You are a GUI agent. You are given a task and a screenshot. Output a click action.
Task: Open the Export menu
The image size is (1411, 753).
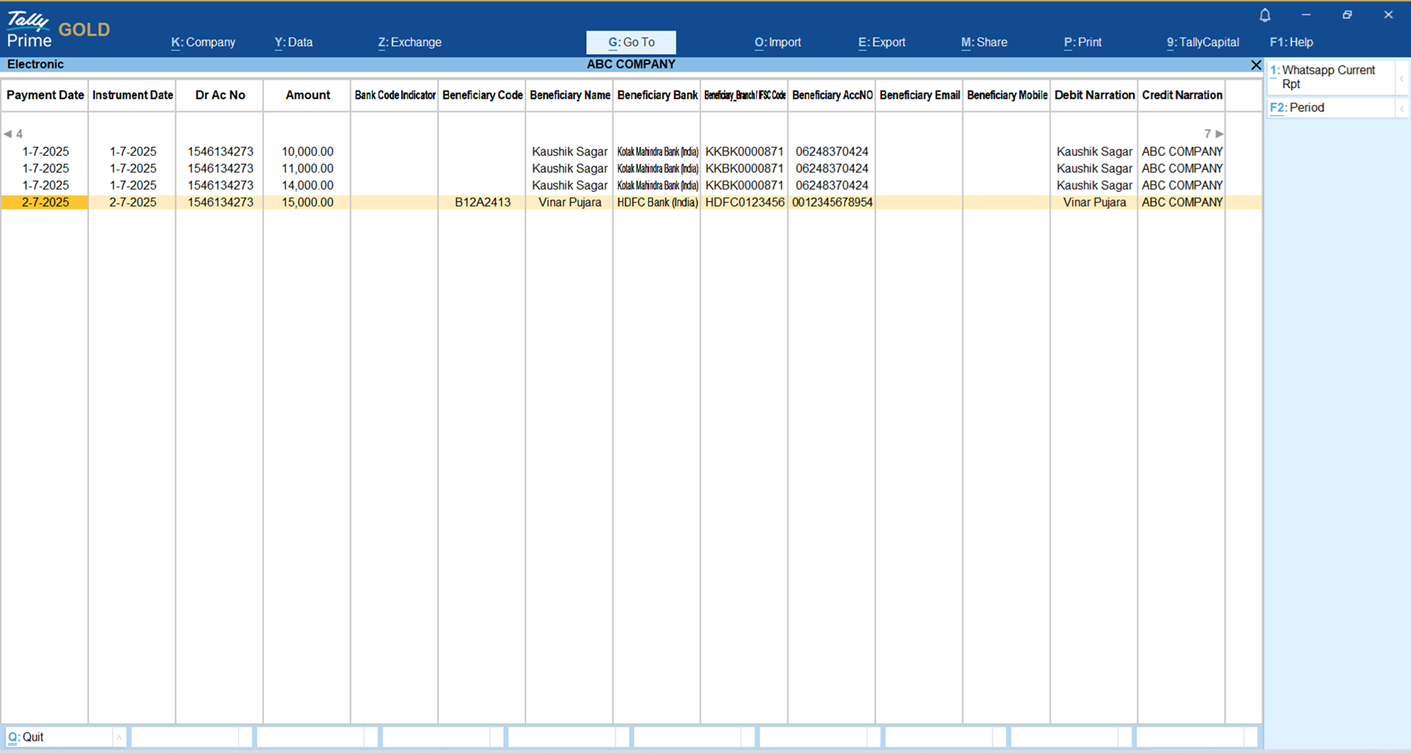(x=882, y=43)
